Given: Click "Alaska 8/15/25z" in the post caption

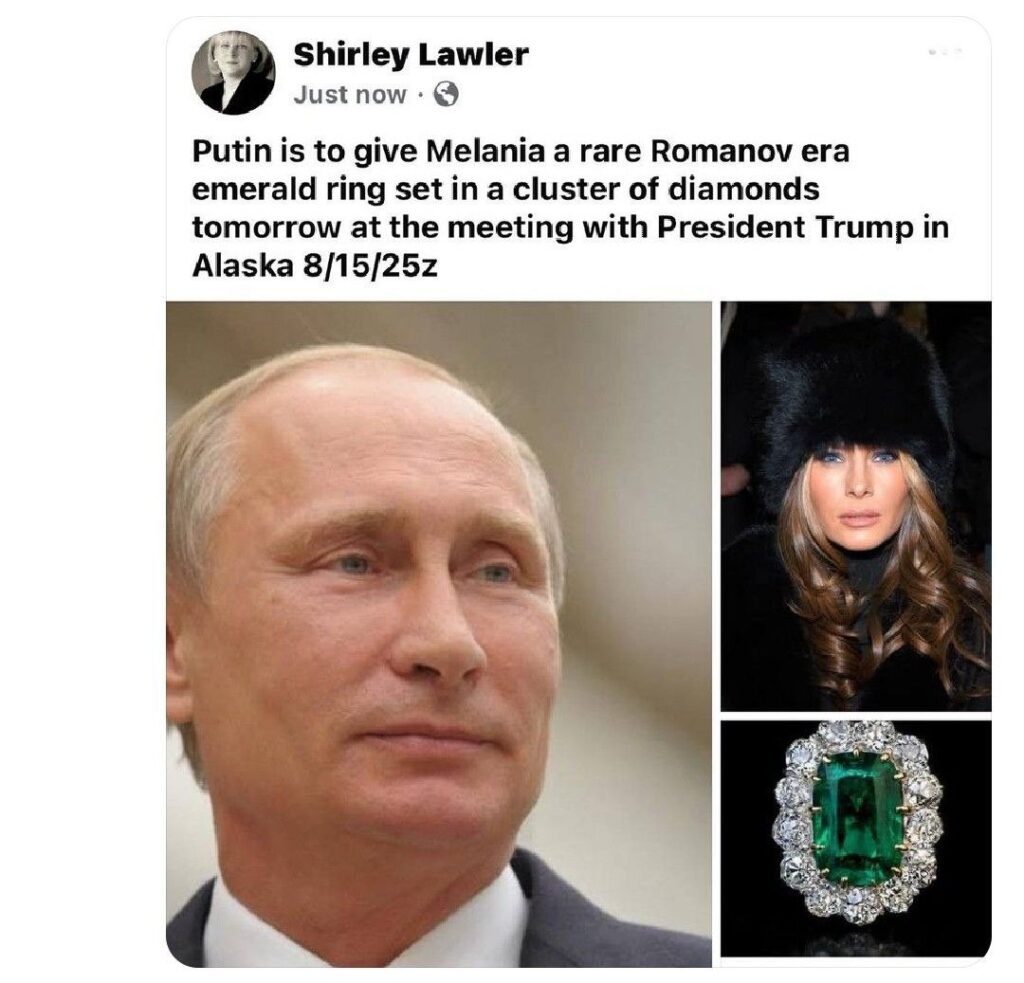Looking at the screenshot, I should 314,265.
